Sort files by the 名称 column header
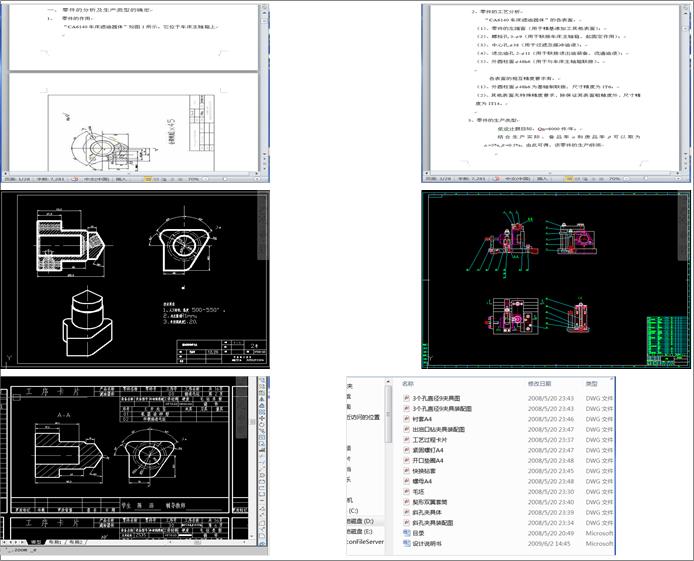Viewport: 694px width, 561px height. (x=408, y=384)
